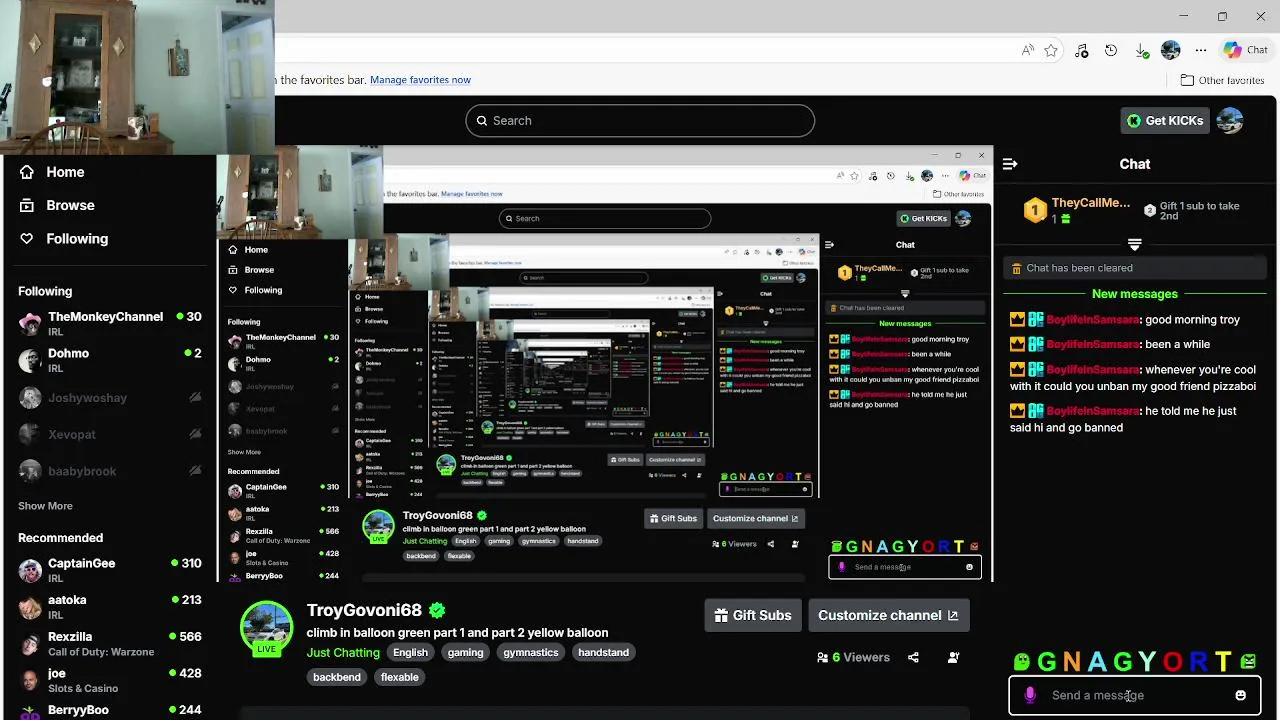The height and width of the screenshot is (720, 1280).
Task: Collapse the chat panel with arrow icon
Action: (1010, 164)
